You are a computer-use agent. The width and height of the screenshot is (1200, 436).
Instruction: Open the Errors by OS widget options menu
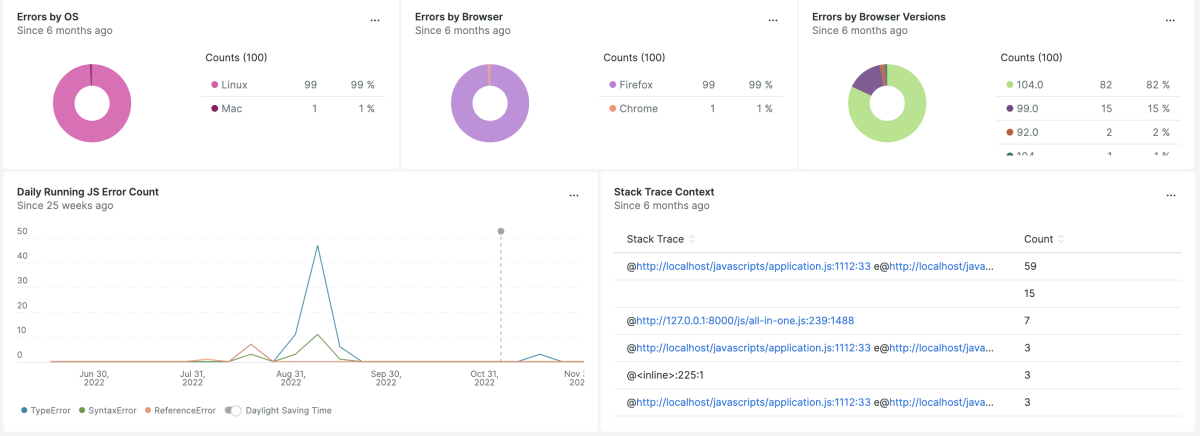point(375,20)
